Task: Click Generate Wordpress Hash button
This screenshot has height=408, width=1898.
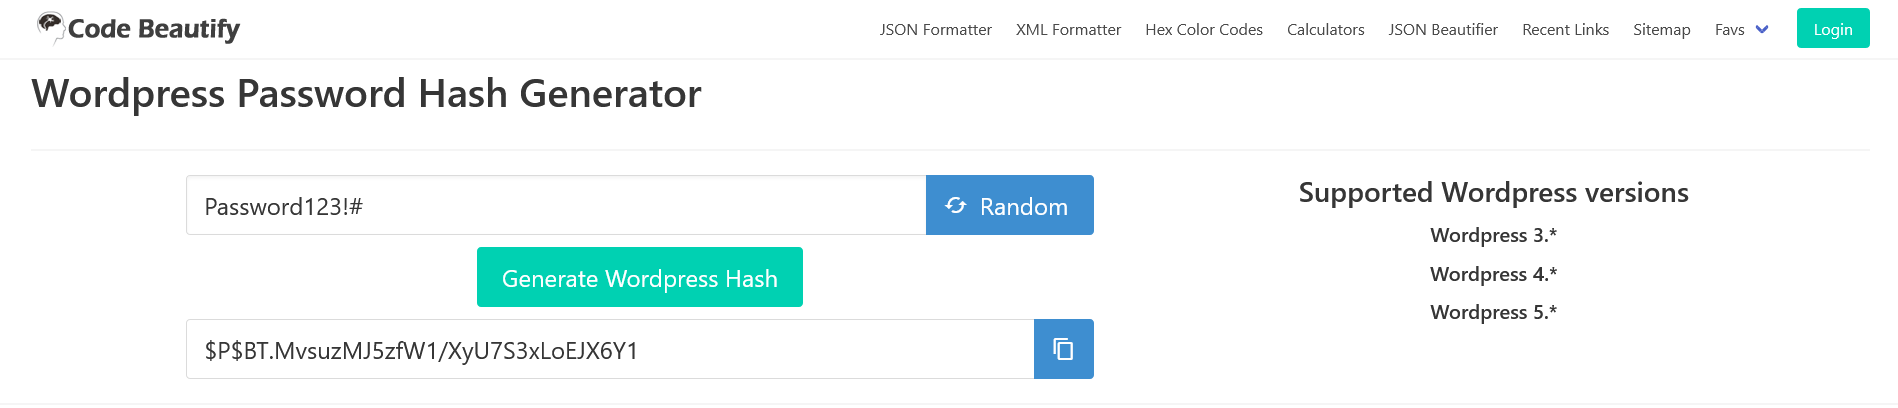Action: pos(640,277)
